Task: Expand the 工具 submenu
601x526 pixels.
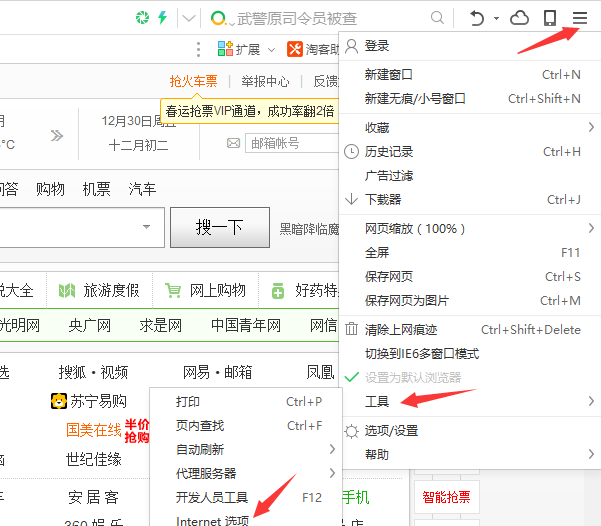Action: (x=470, y=401)
